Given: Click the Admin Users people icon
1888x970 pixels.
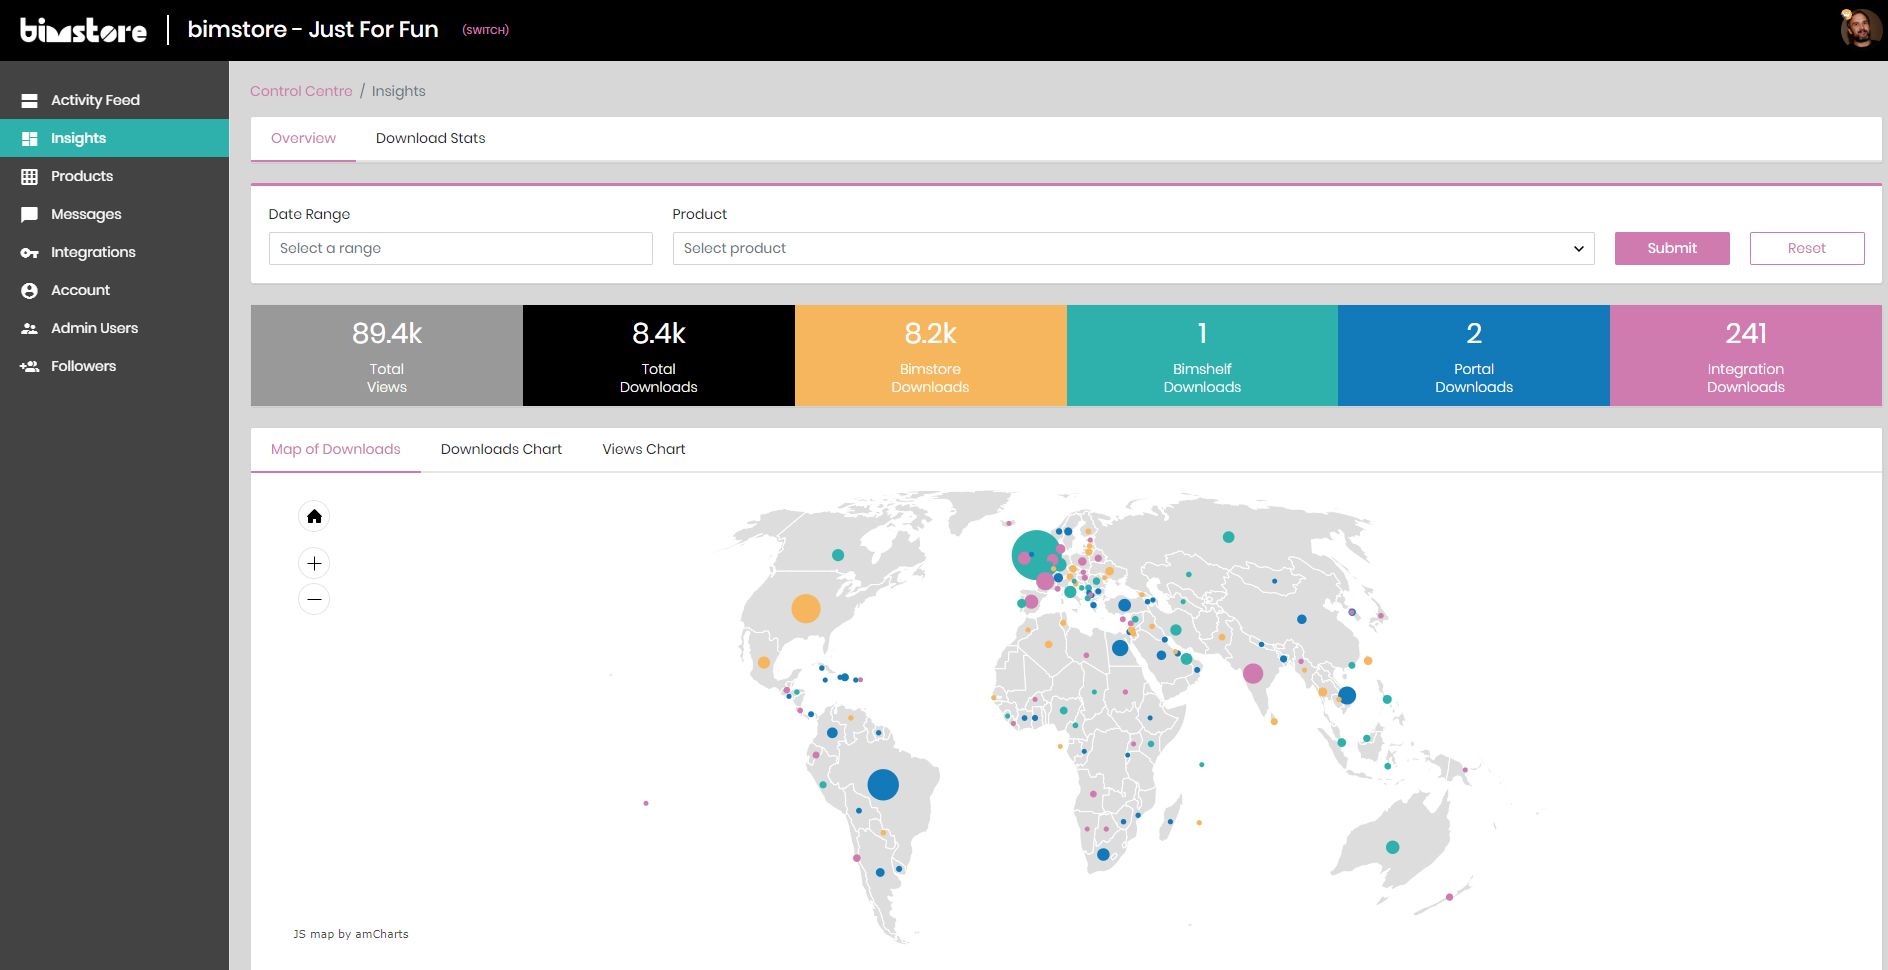Looking at the screenshot, I should pos(30,328).
